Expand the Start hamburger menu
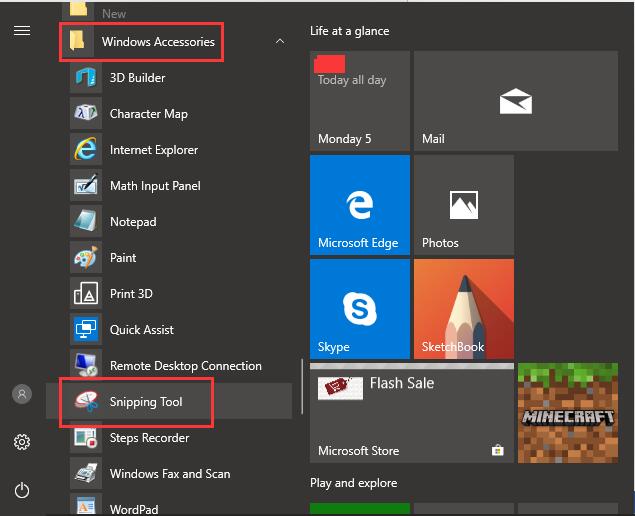This screenshot has height=516, width=635. (x=22, y=30)
